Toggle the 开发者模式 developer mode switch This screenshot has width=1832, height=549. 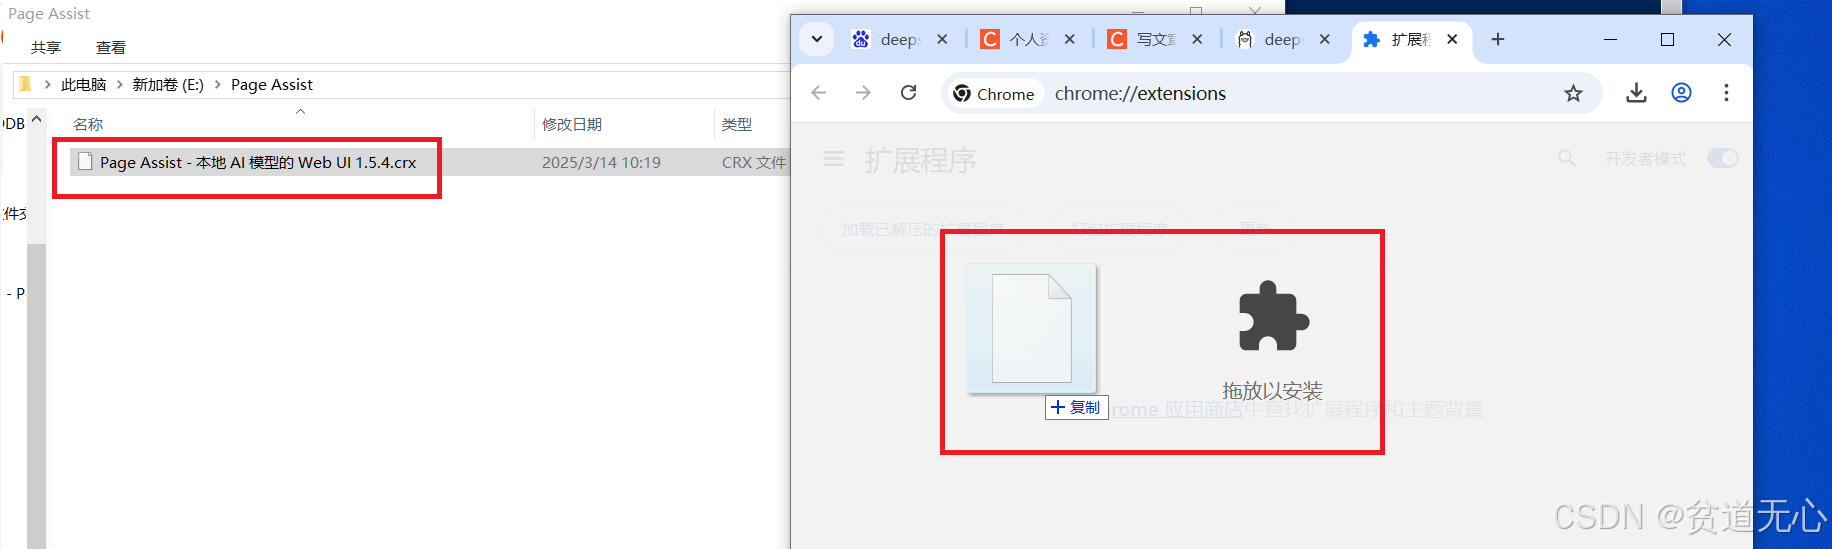tap(1722, 158)
